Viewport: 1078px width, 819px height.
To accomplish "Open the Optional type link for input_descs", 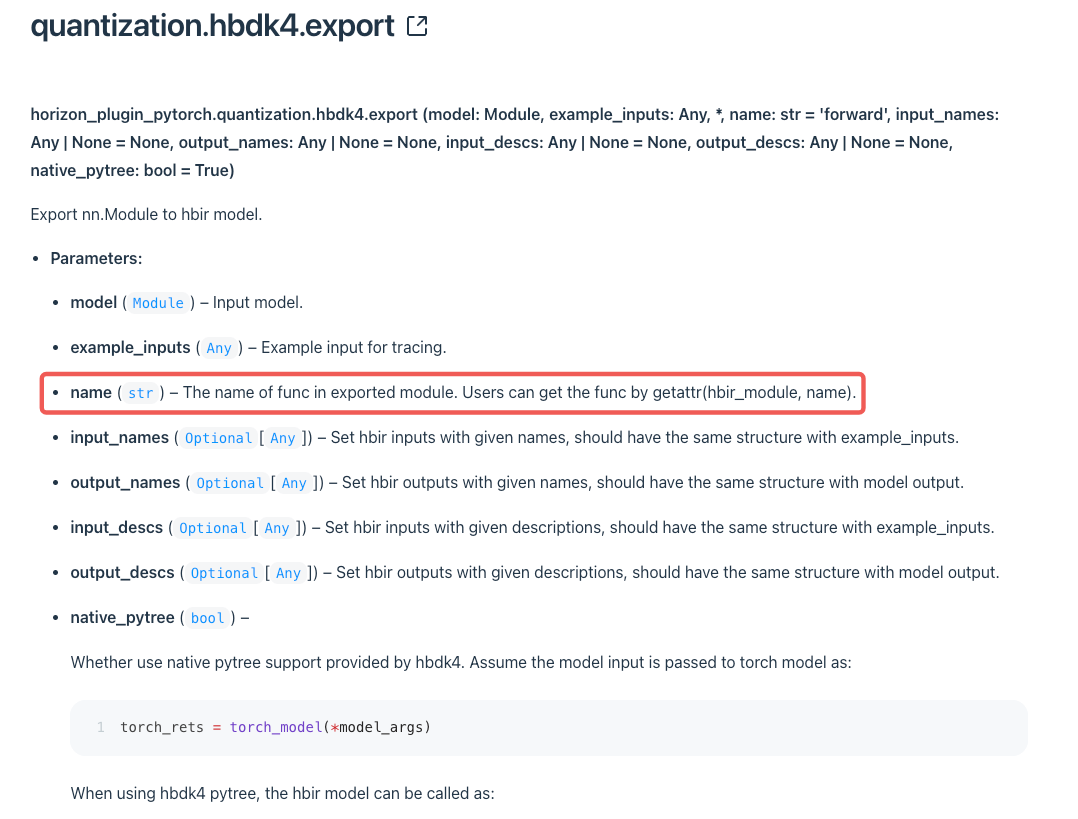I will [x=213, y=528].
